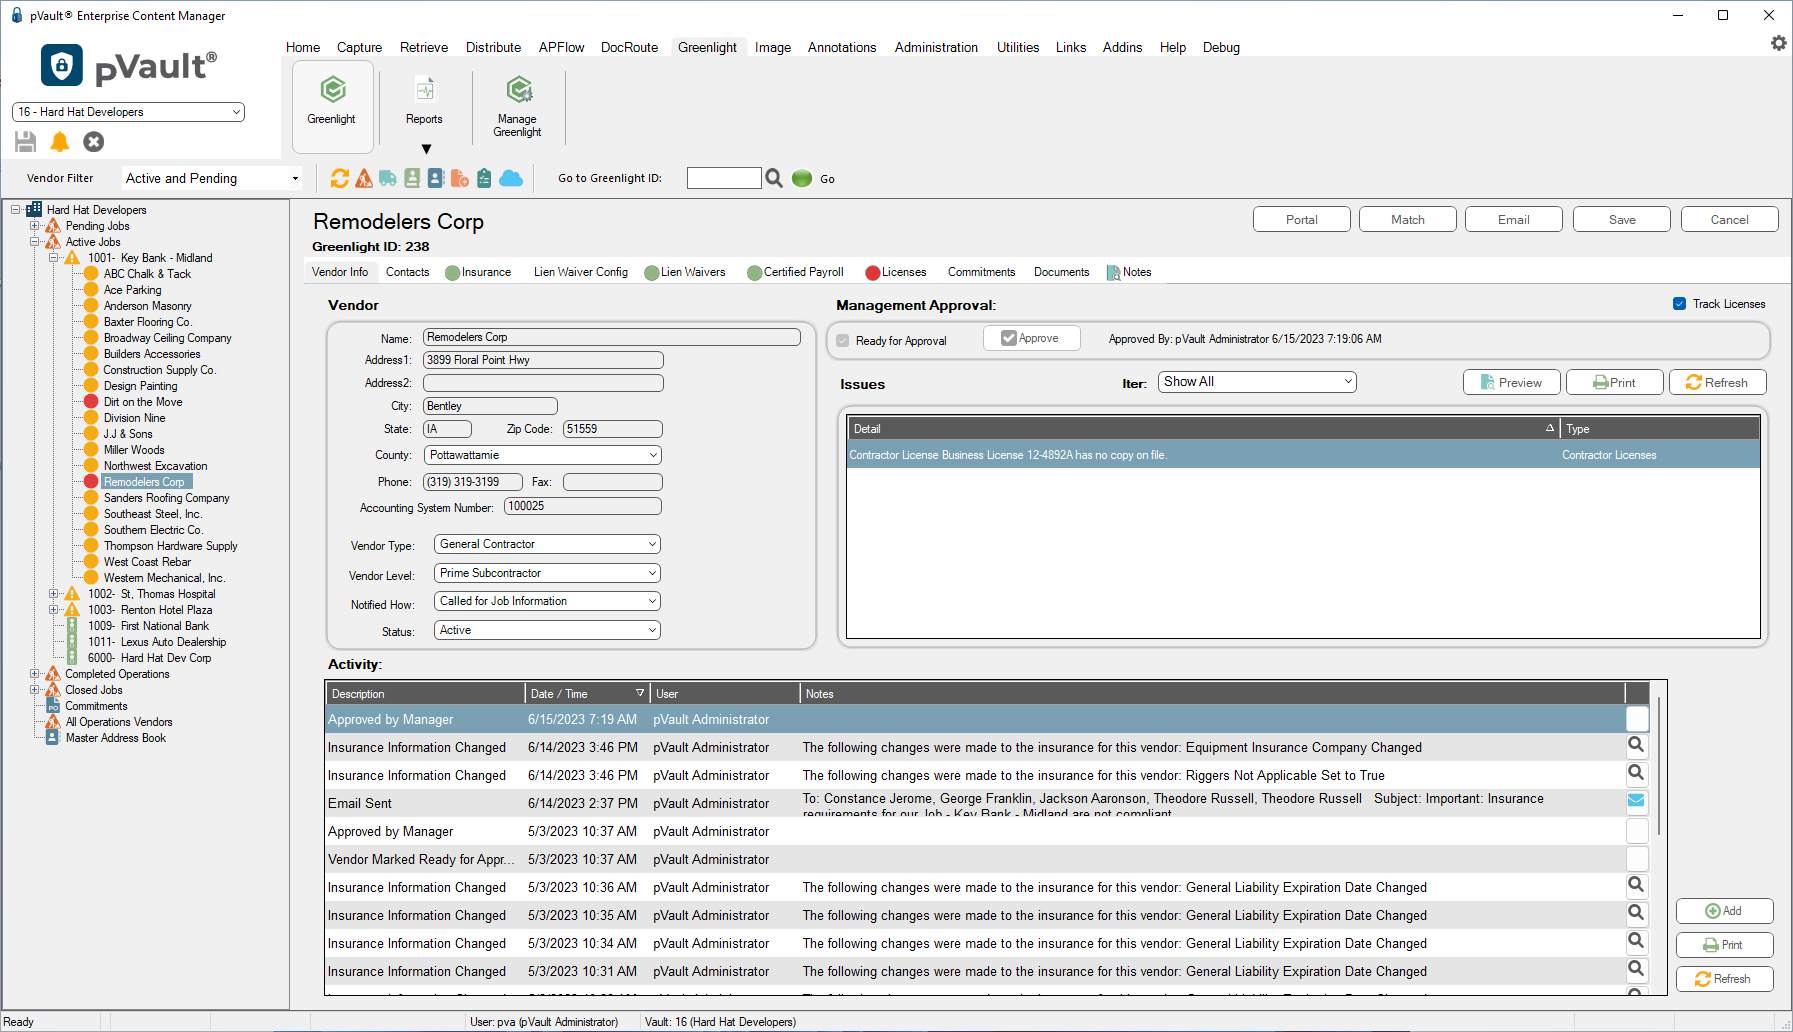The height and width of the screenshot is (1032, 1793).
Task: View details of 5/3/2023 10:31 AM insurance change
Action: (1636, 969)
